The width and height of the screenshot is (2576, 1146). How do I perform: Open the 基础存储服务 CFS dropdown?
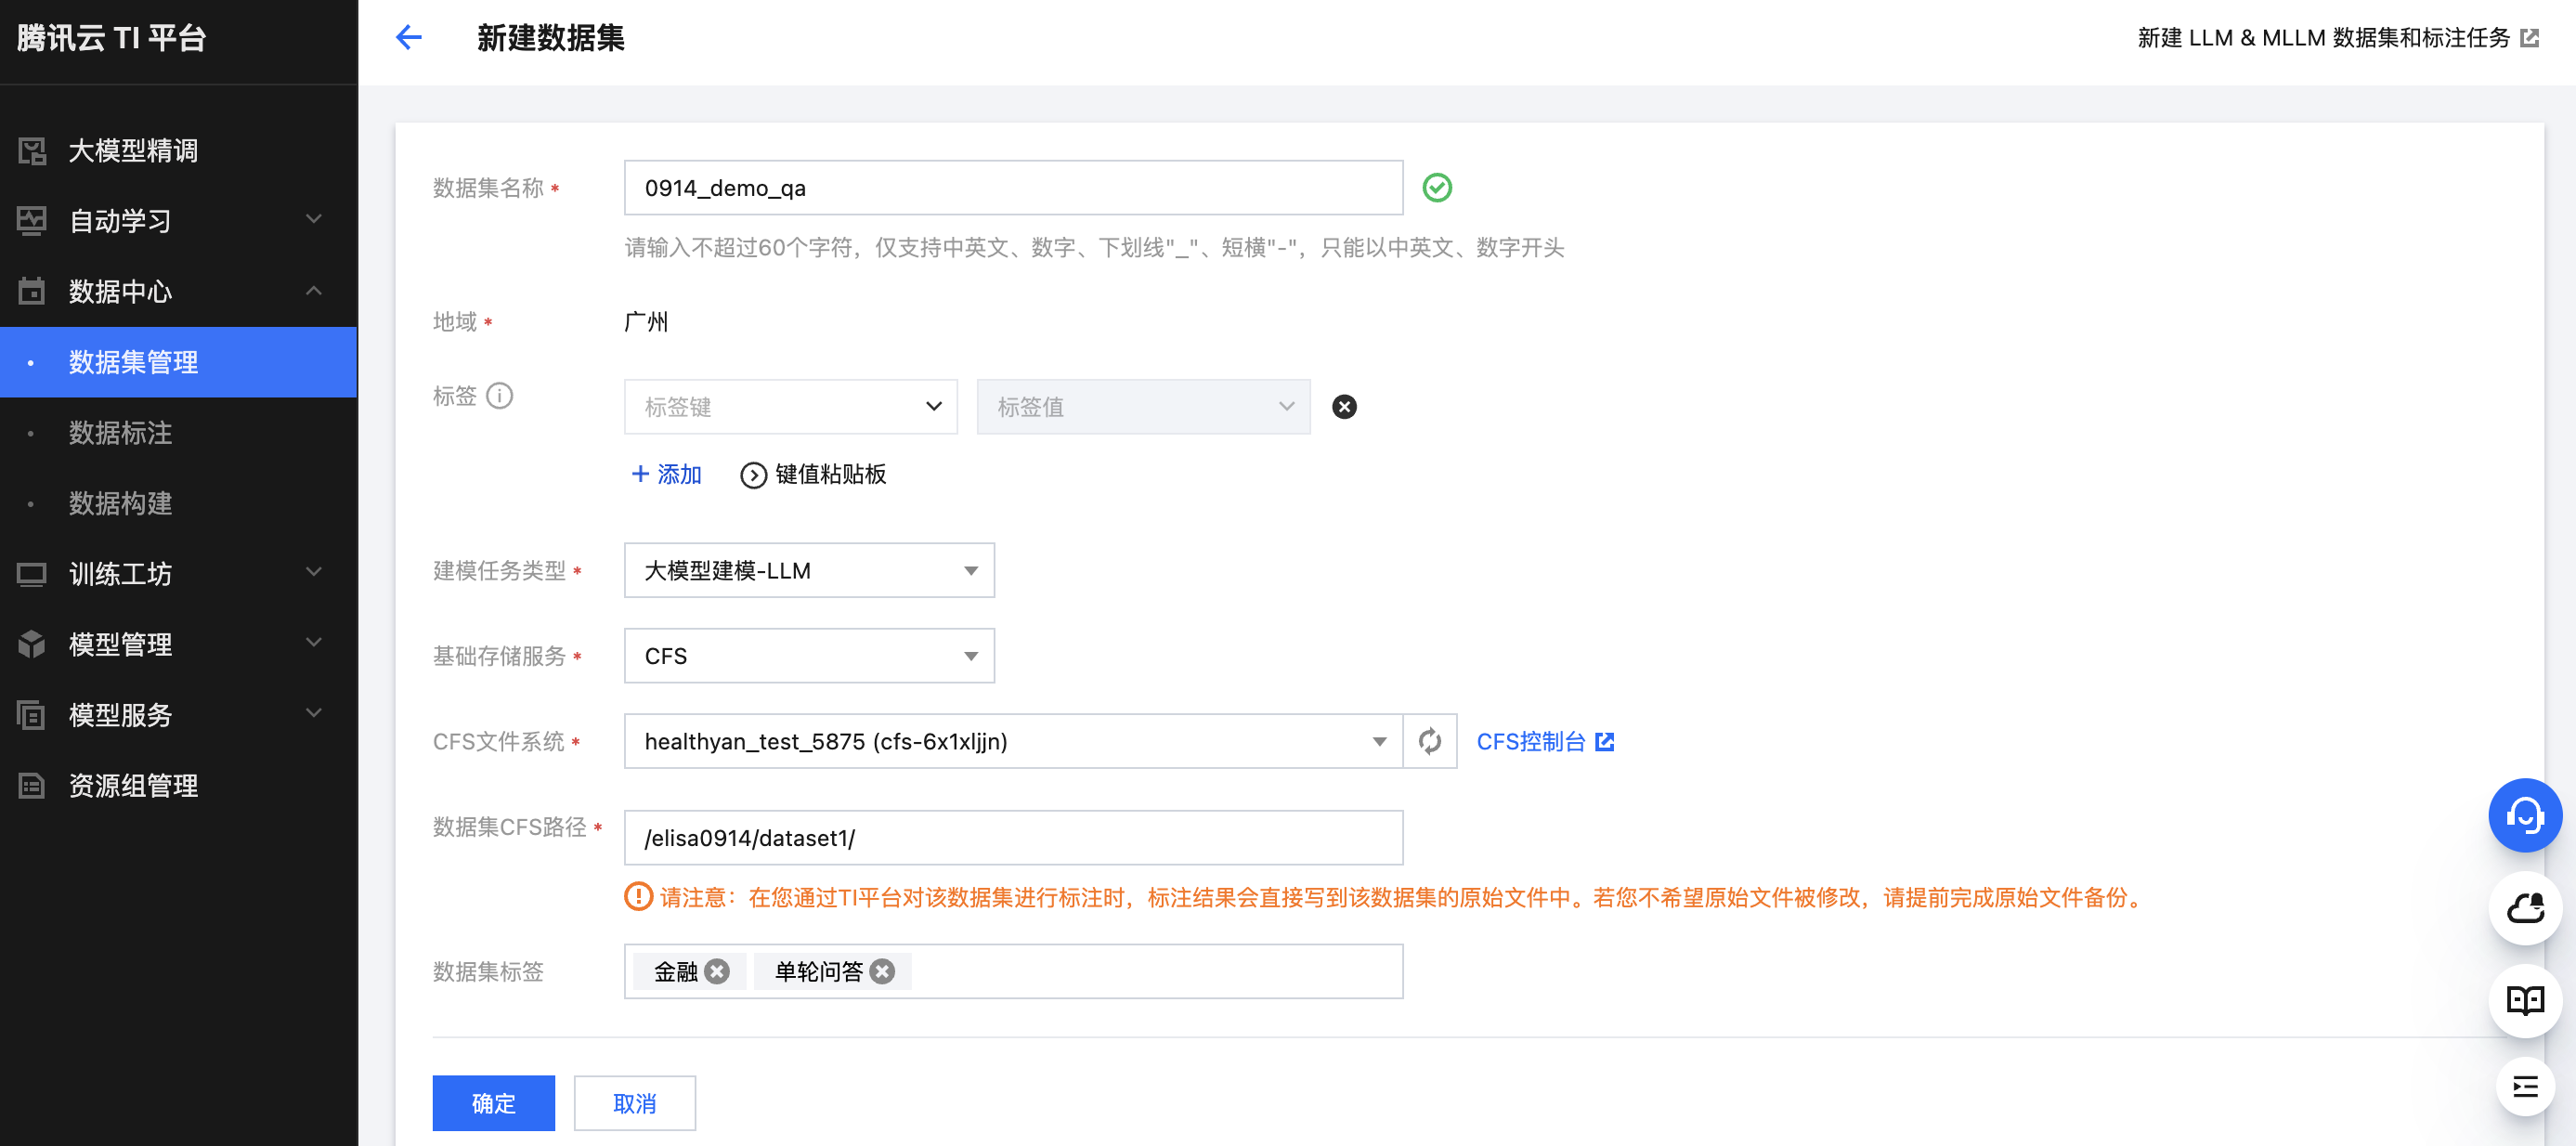click(x=809, y=656)
